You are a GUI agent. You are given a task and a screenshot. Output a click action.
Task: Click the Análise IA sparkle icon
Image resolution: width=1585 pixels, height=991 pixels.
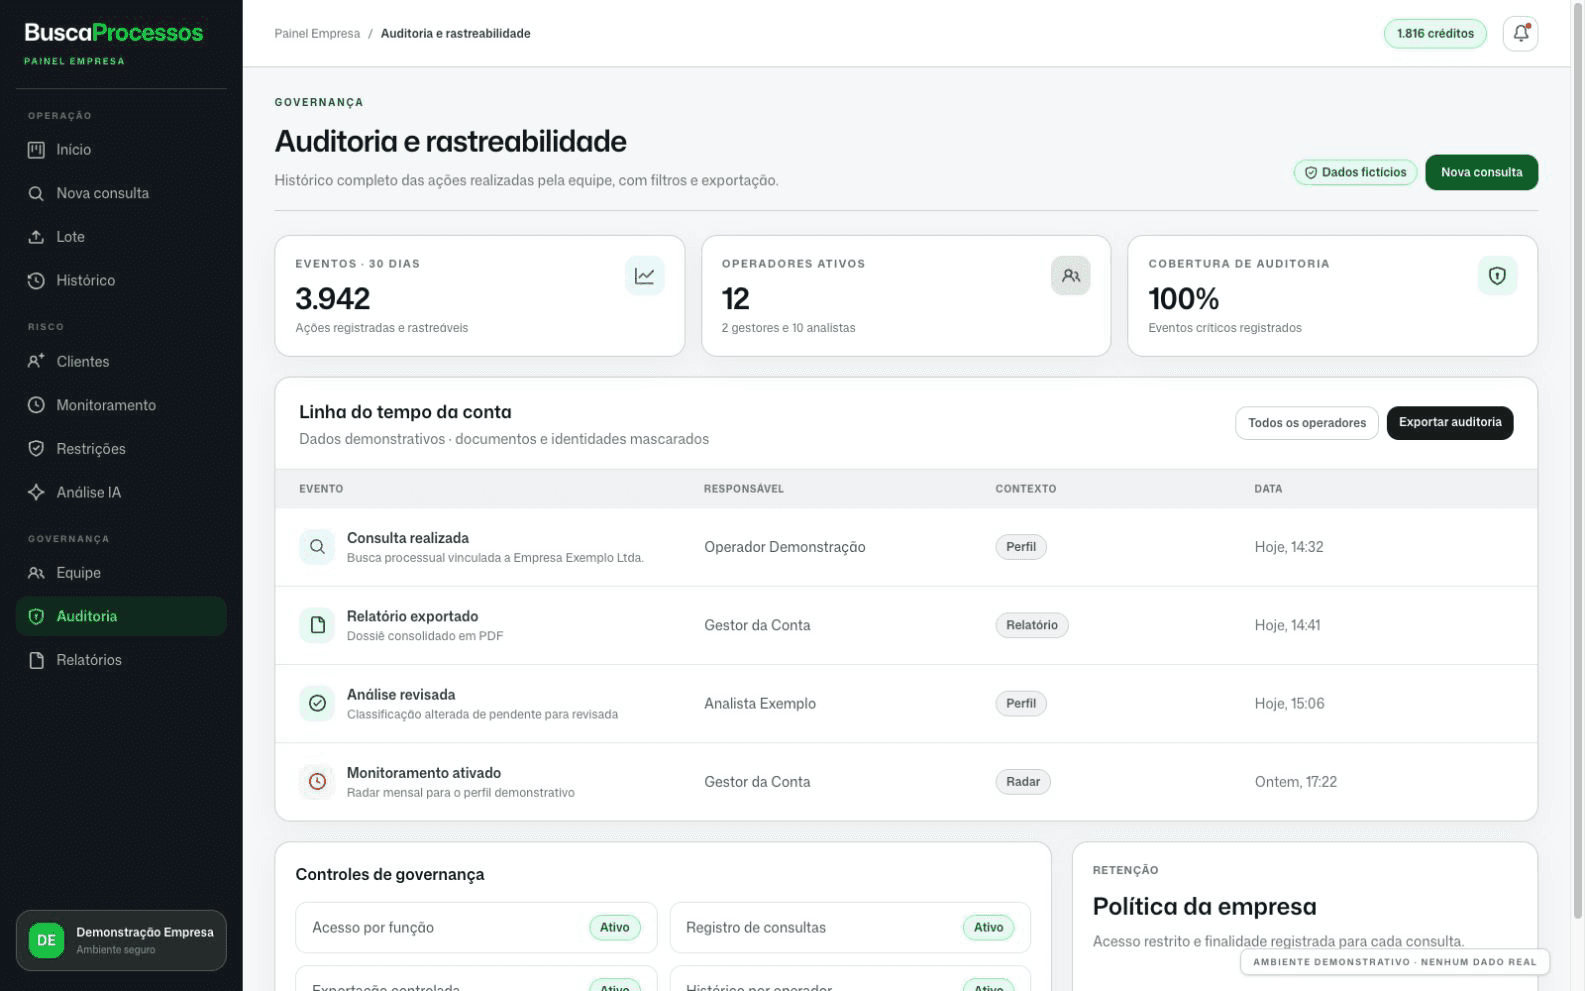point(36,492)
